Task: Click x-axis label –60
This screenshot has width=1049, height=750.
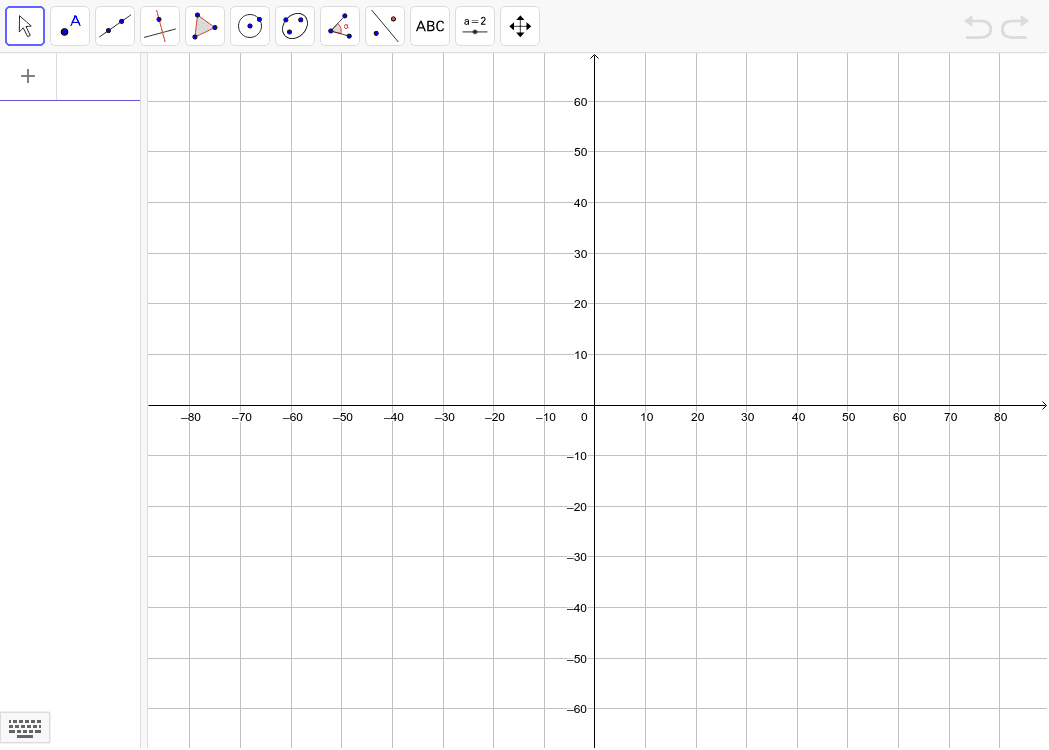Action: [x=292, y=417]
